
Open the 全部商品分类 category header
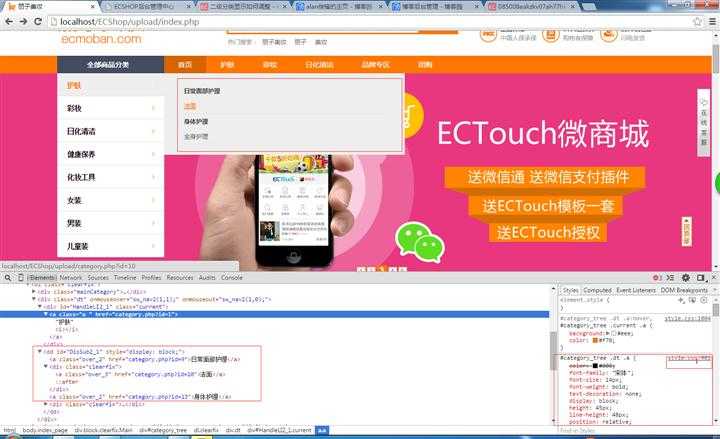110,65
